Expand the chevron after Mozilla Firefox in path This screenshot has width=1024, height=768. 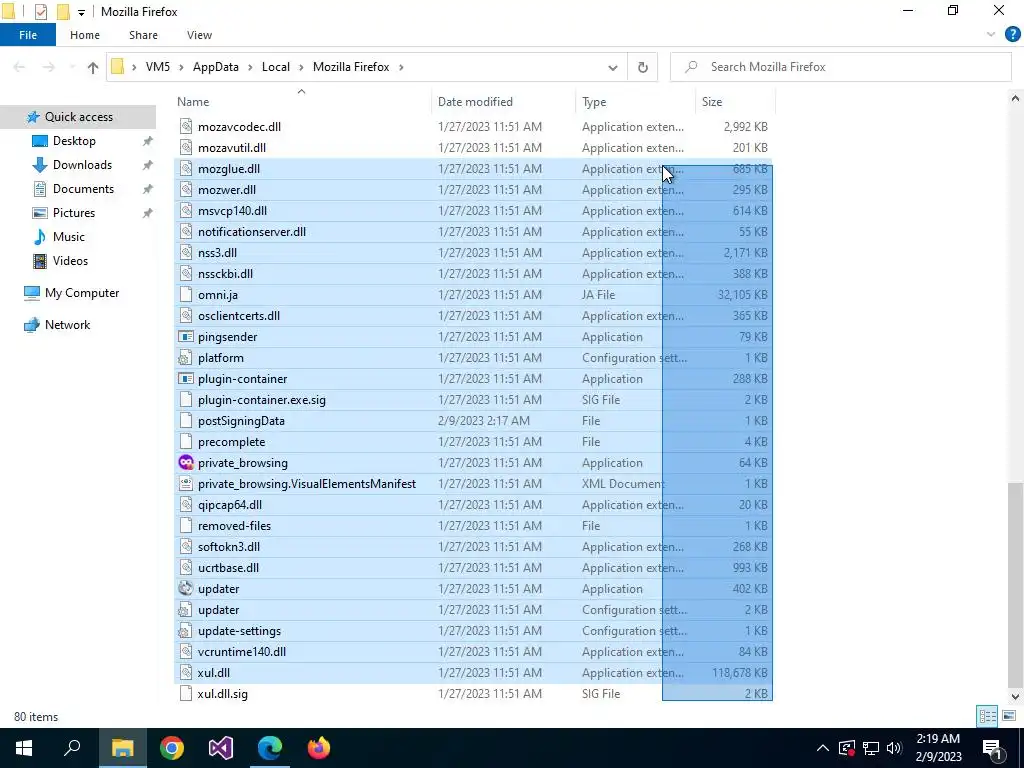click(x=401, y=67)
